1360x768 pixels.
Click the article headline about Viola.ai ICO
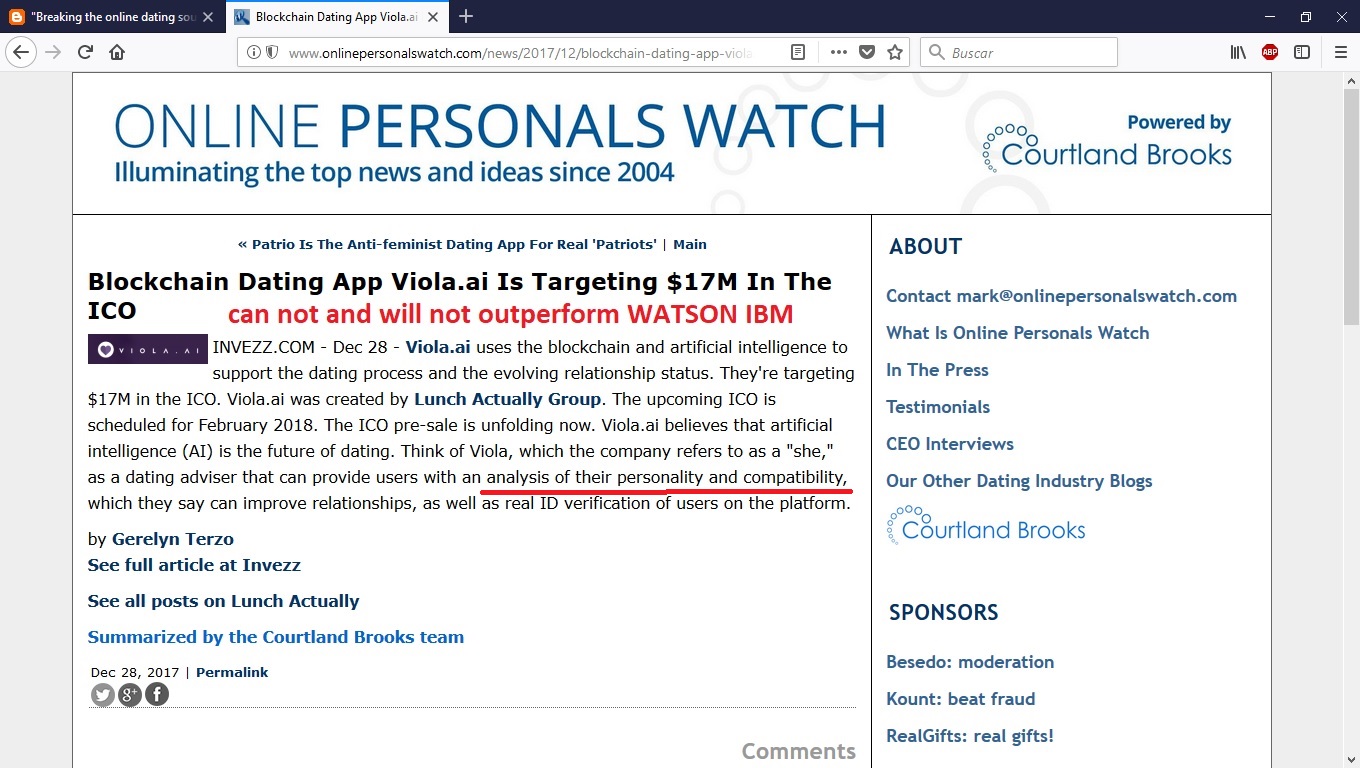(460, 295)
